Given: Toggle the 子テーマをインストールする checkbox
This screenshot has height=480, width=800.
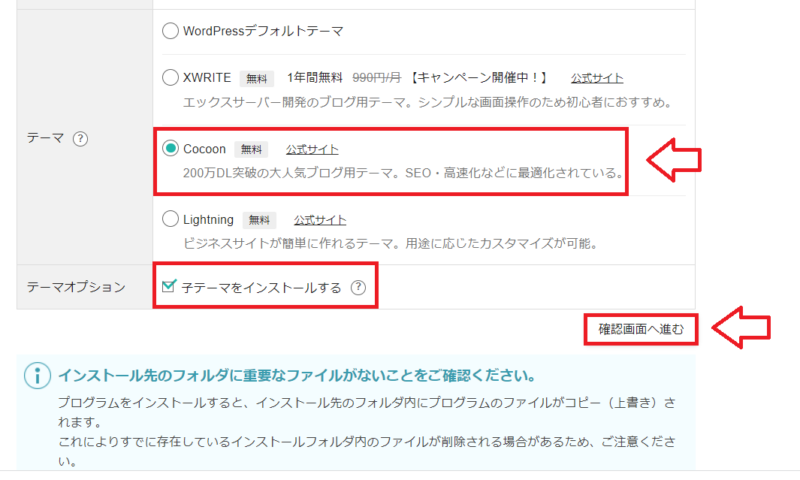Looking at the screenshot, I should (169, 286).
